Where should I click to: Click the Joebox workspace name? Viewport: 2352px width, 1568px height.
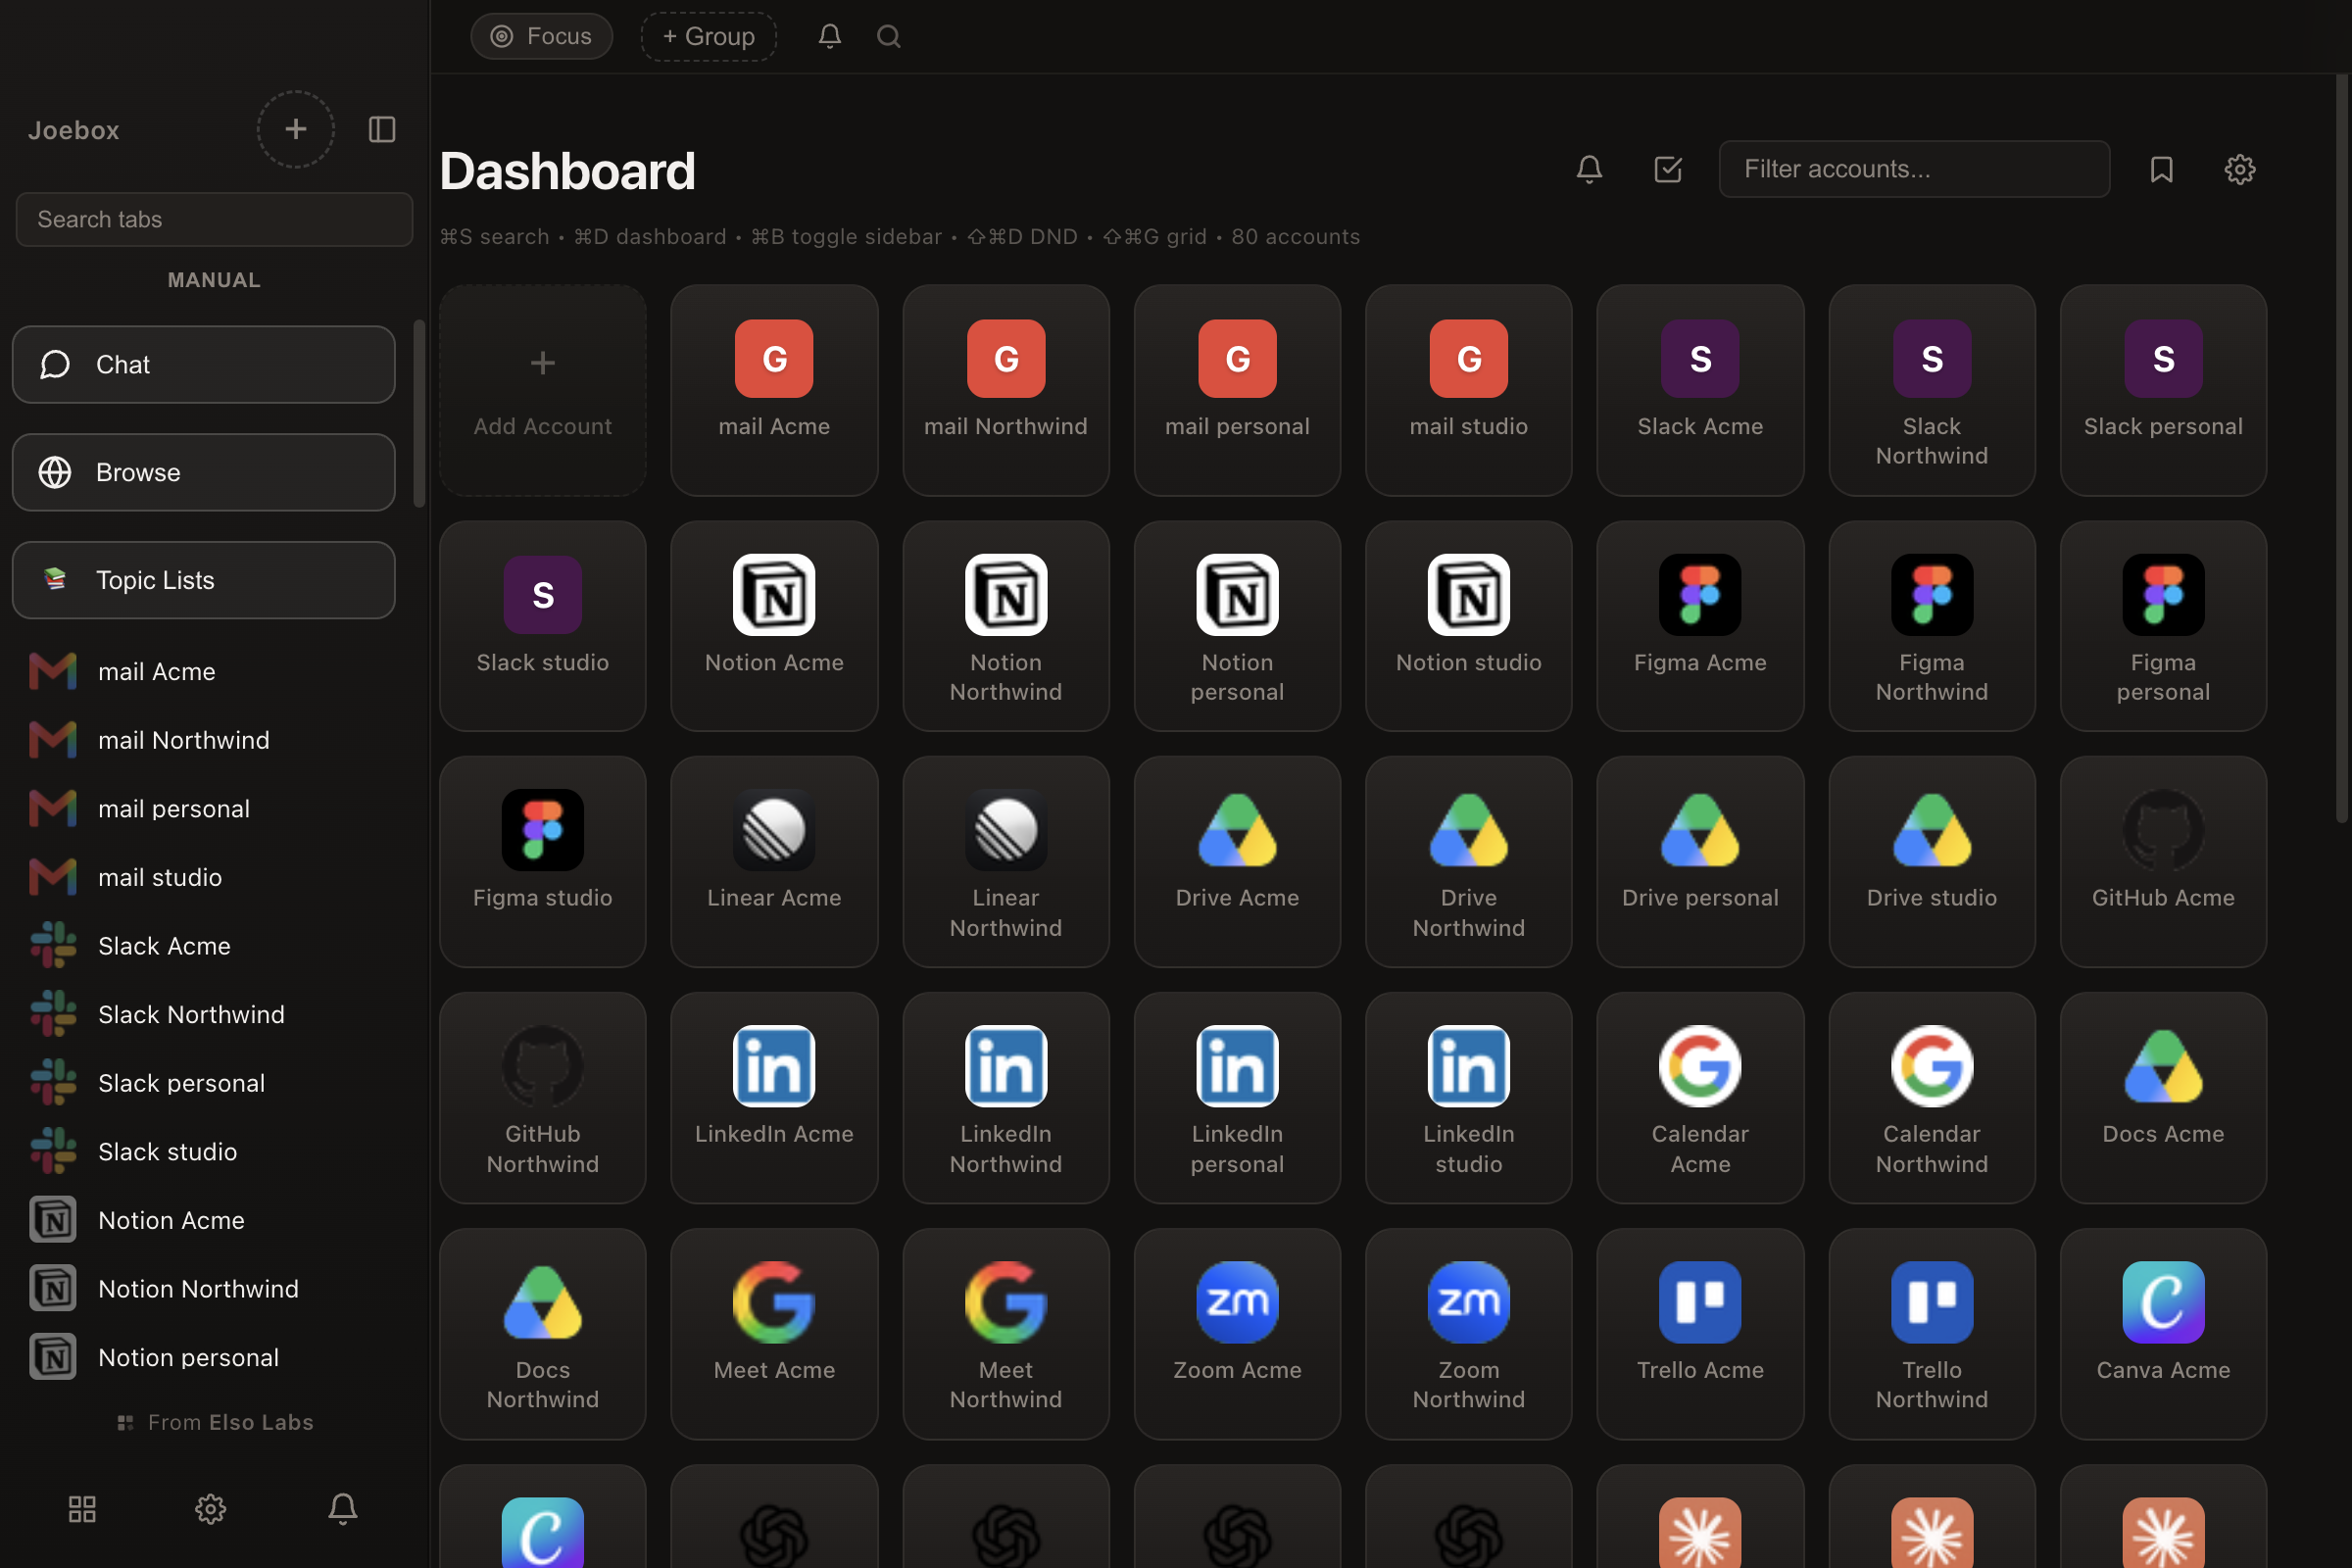[74, 130]
